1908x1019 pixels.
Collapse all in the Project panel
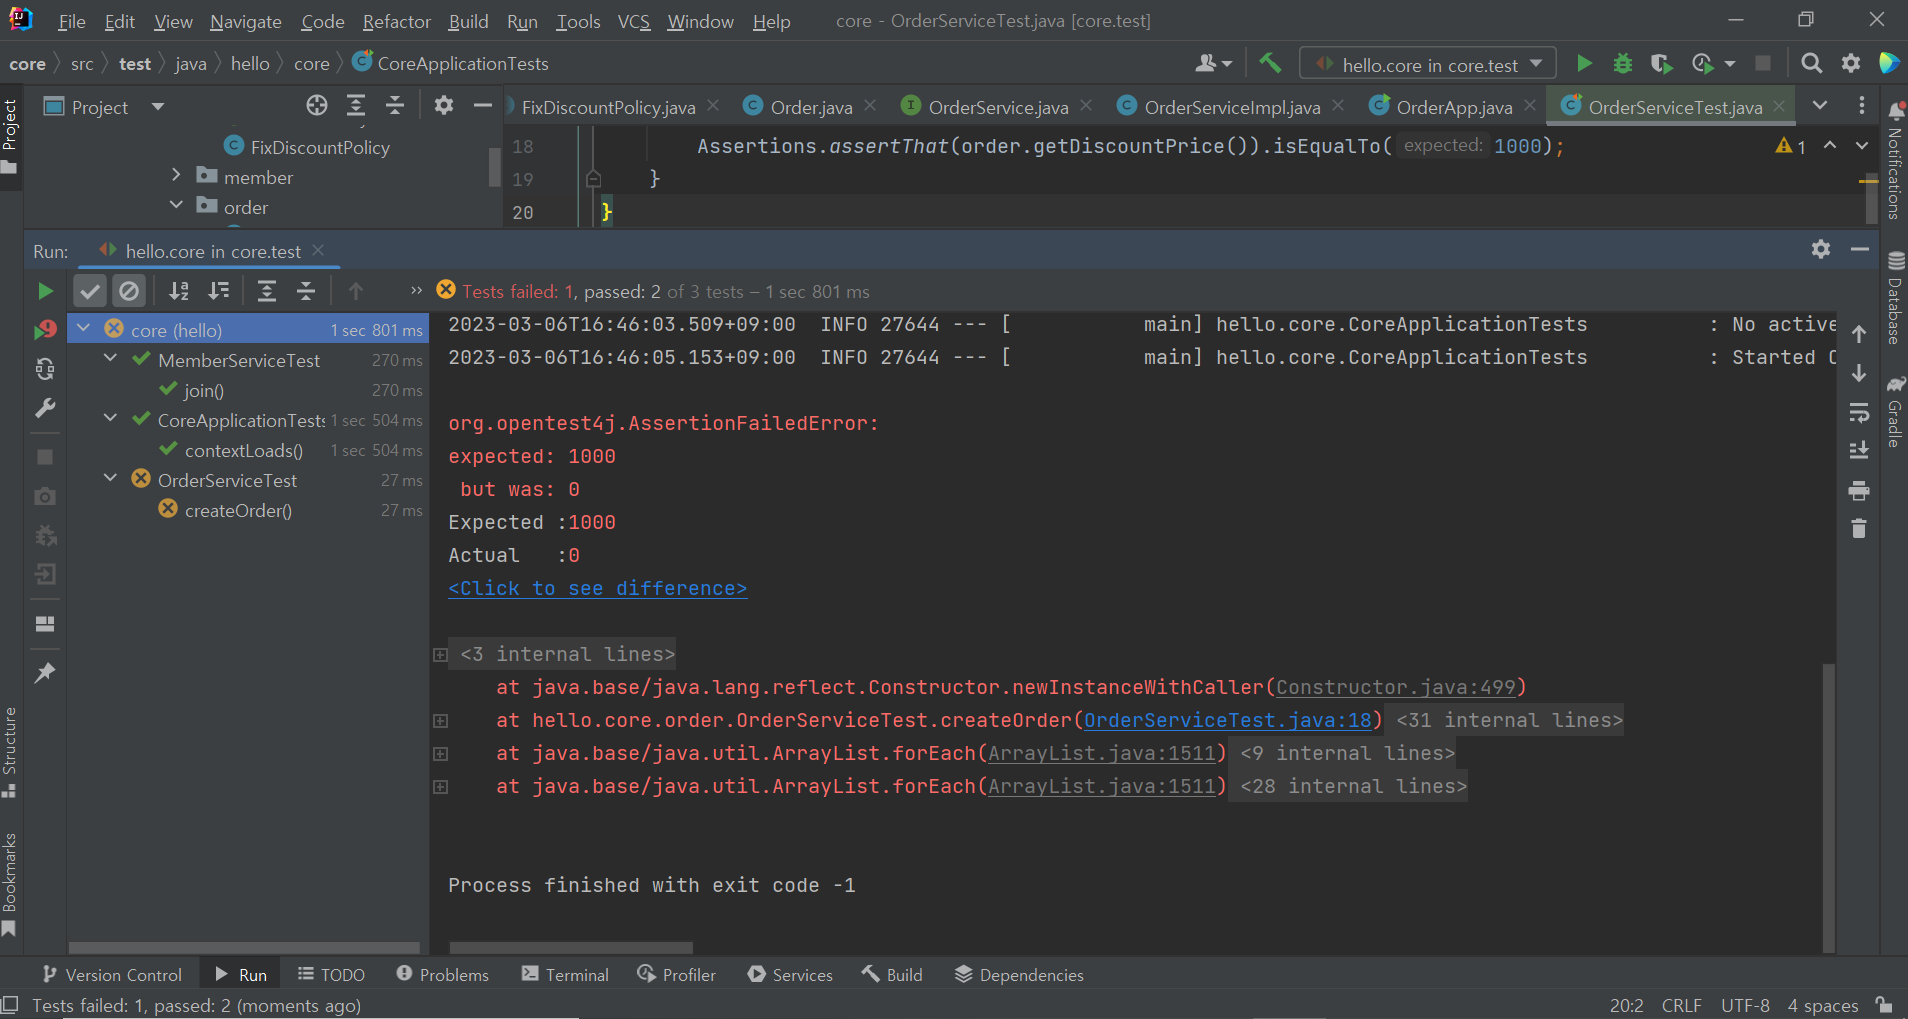[395, 106]
